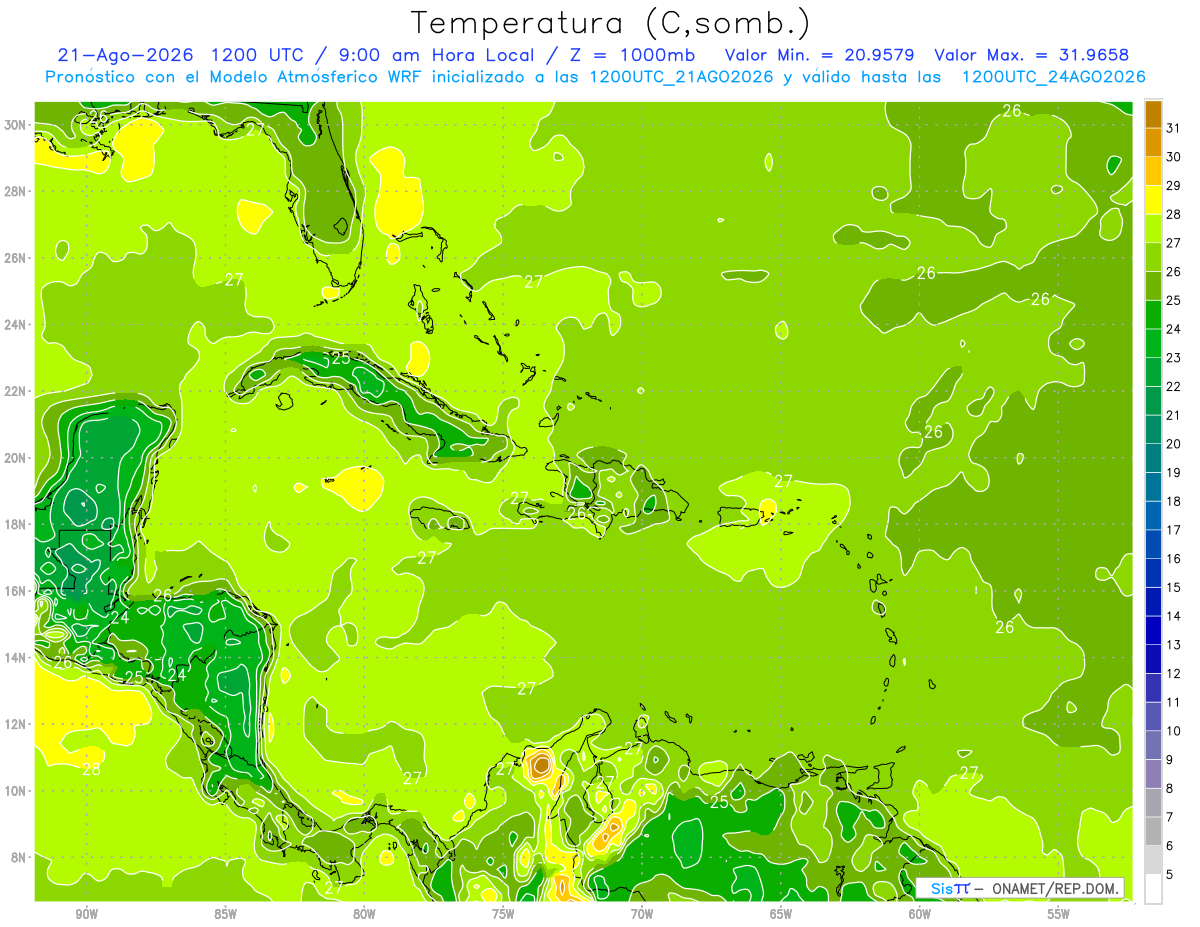Click the color scale value "6"
The width and height of the screenshot is (1200, 927).
[1171, 846]
